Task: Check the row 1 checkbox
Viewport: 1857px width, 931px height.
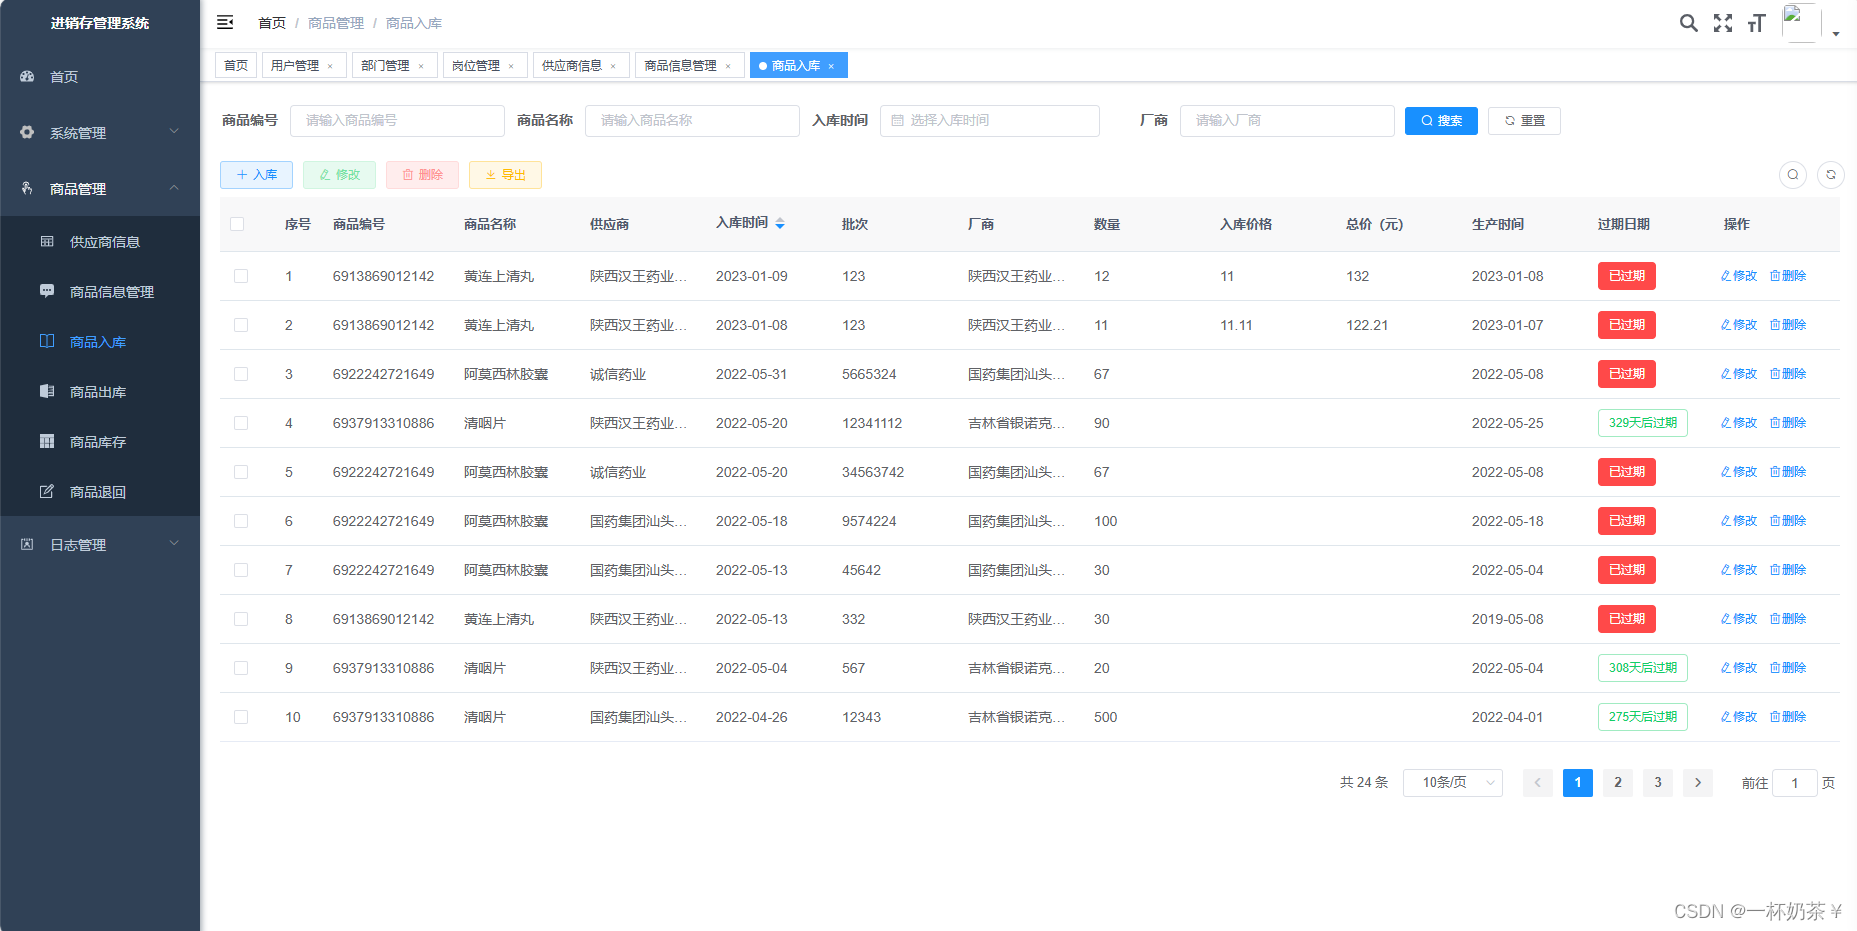Action: [241, 276]
